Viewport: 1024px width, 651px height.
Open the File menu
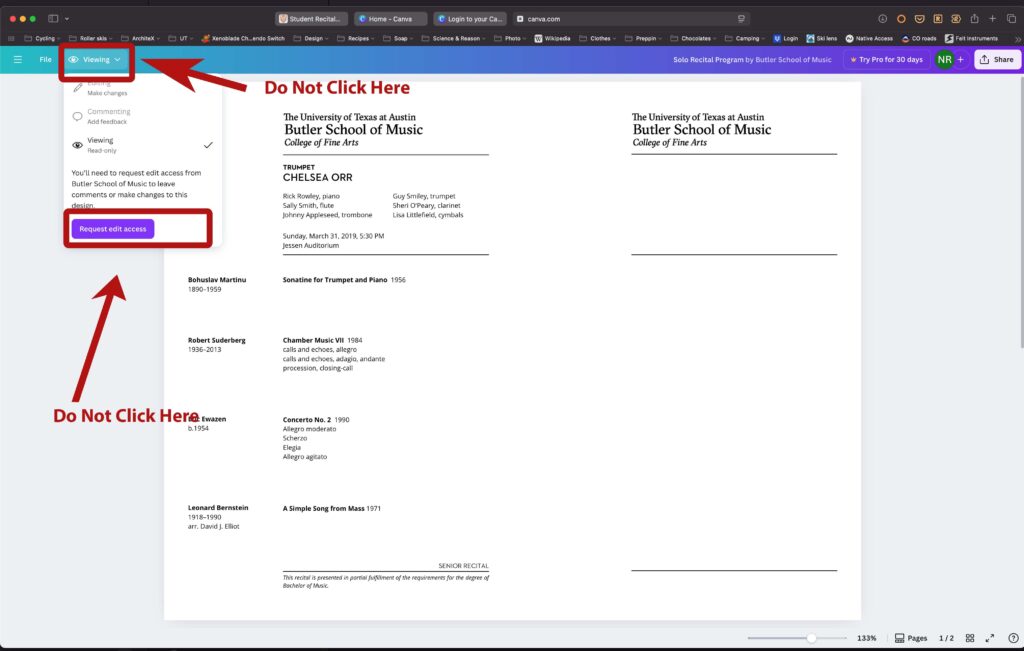pos(46,59)
